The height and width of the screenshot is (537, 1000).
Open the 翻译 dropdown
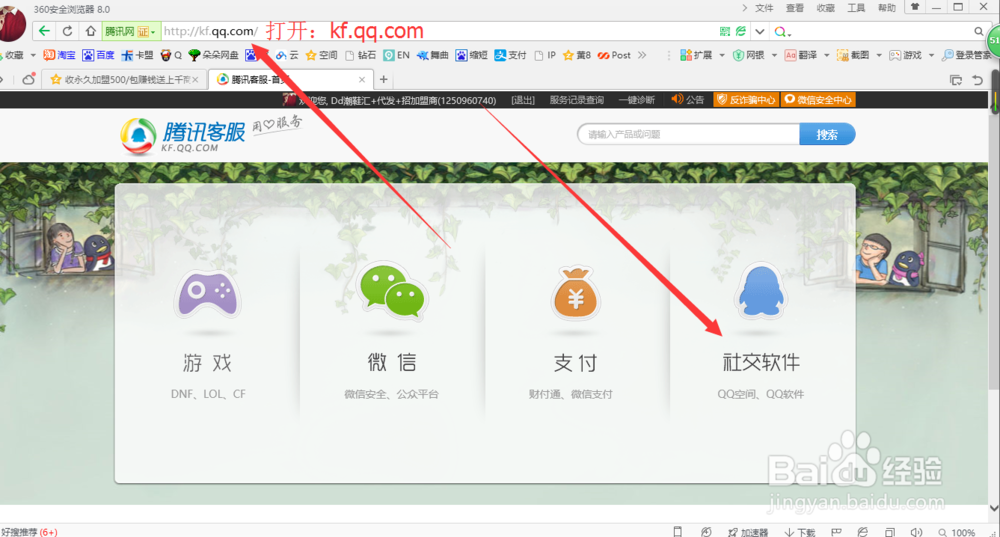point(807,55)
